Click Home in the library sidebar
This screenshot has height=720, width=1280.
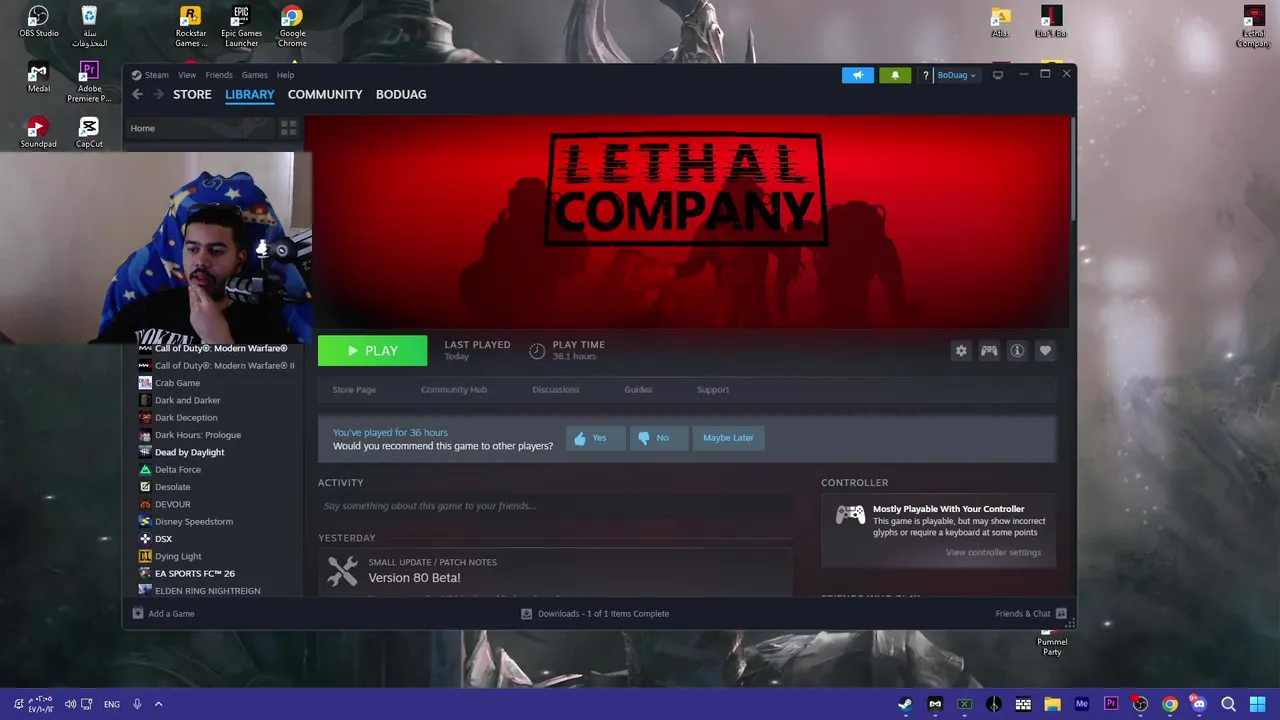pyautogui.click(x=142, y=128)
